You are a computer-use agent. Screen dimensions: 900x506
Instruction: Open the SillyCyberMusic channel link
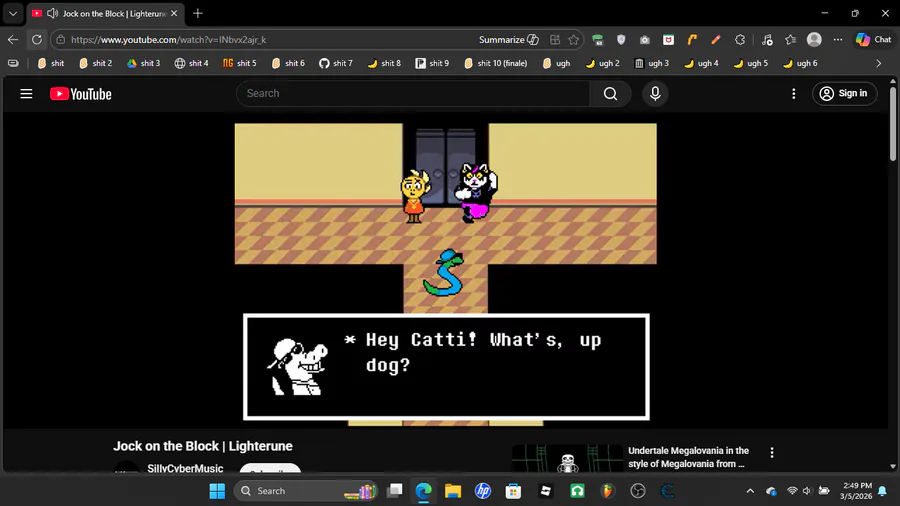(185, 468)
